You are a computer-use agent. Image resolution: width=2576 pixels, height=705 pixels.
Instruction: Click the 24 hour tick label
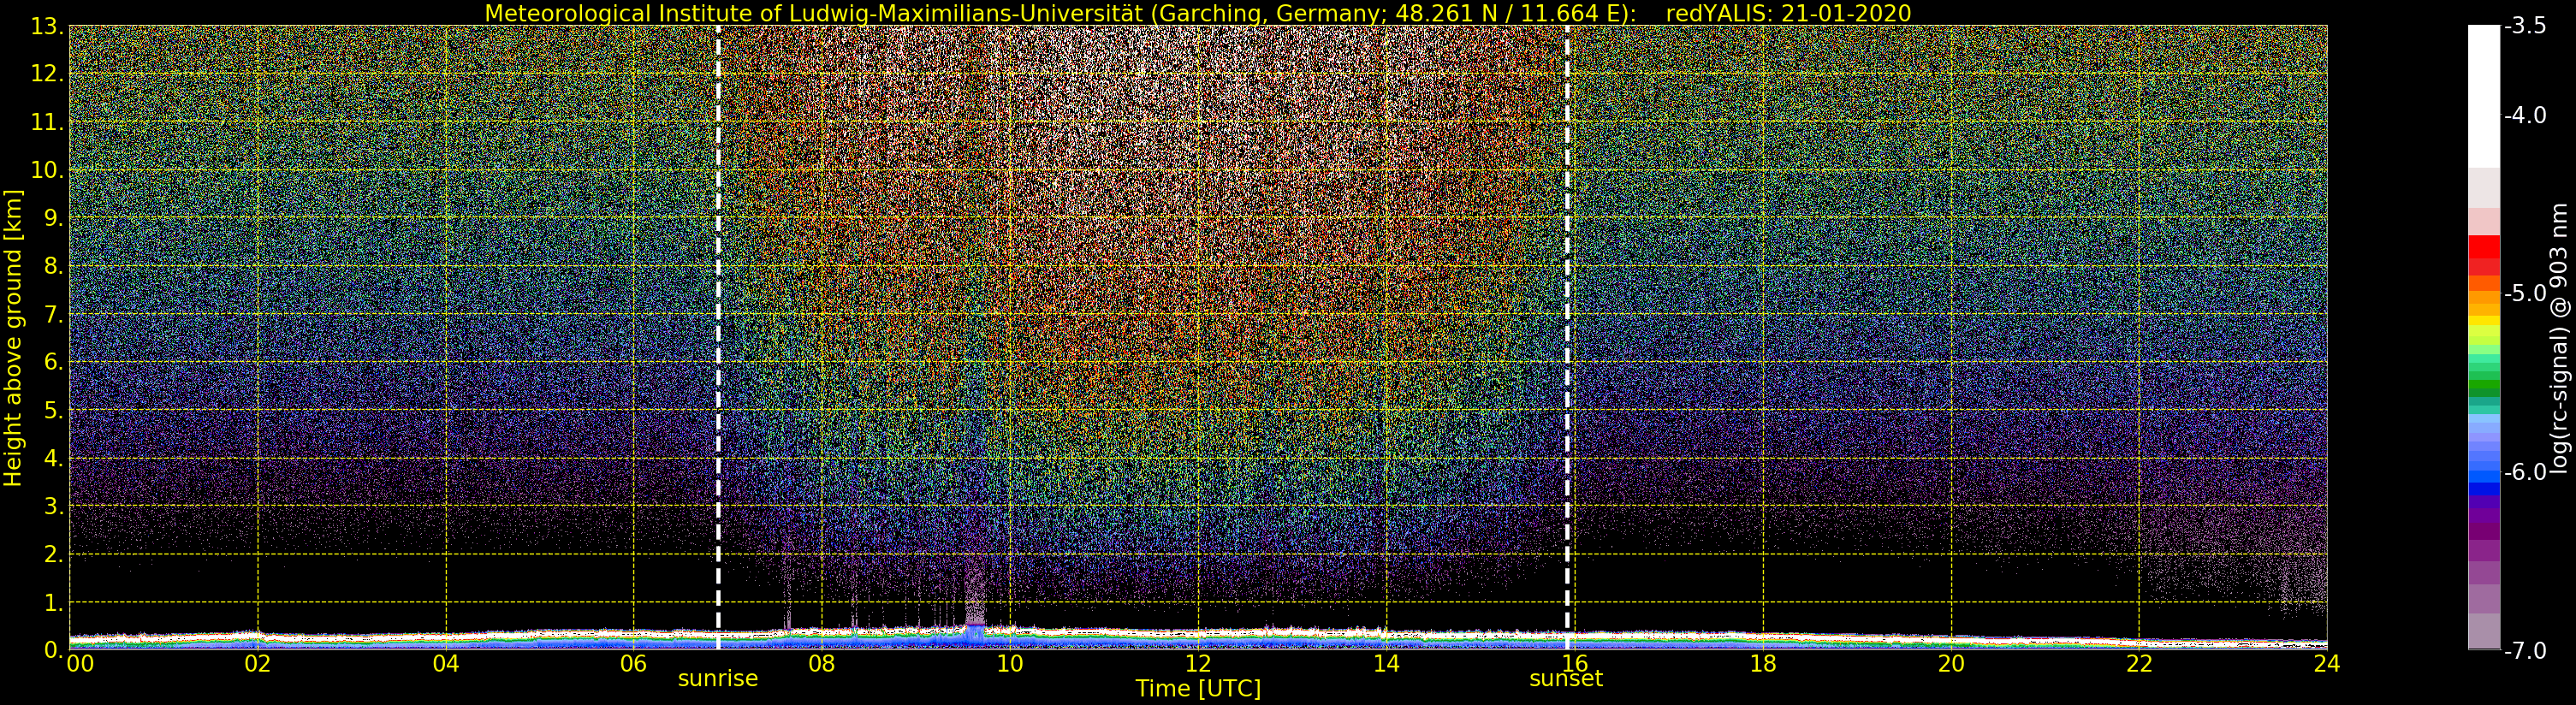tap(2327, 664)
